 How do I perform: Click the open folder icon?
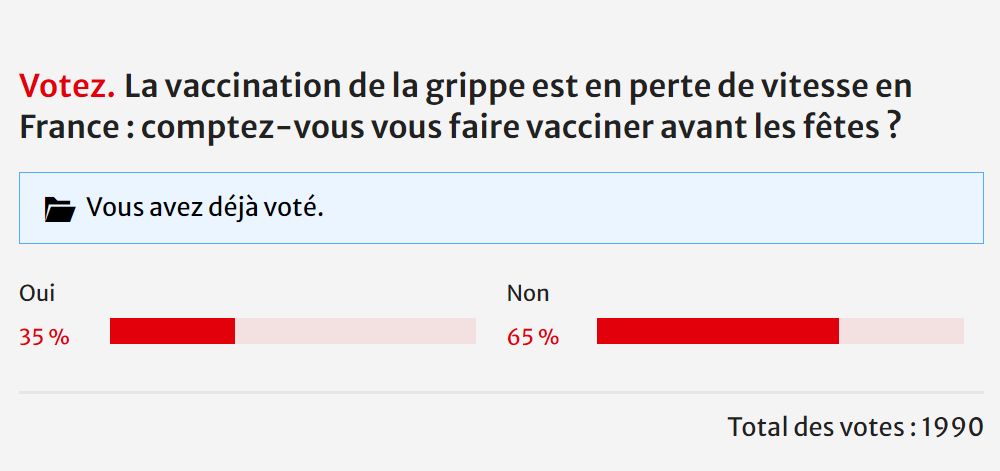(x=60, y=209)
